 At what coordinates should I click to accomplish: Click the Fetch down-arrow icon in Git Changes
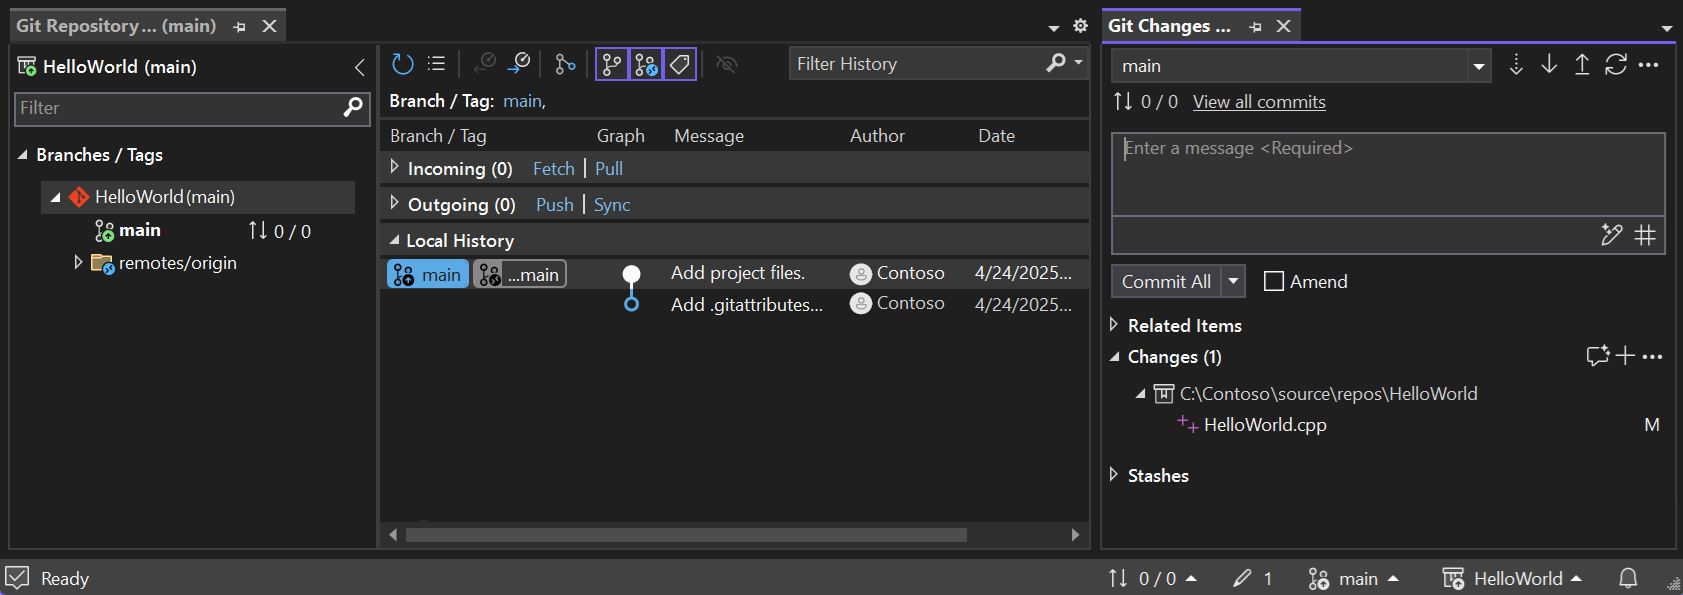click(1516, 65)
